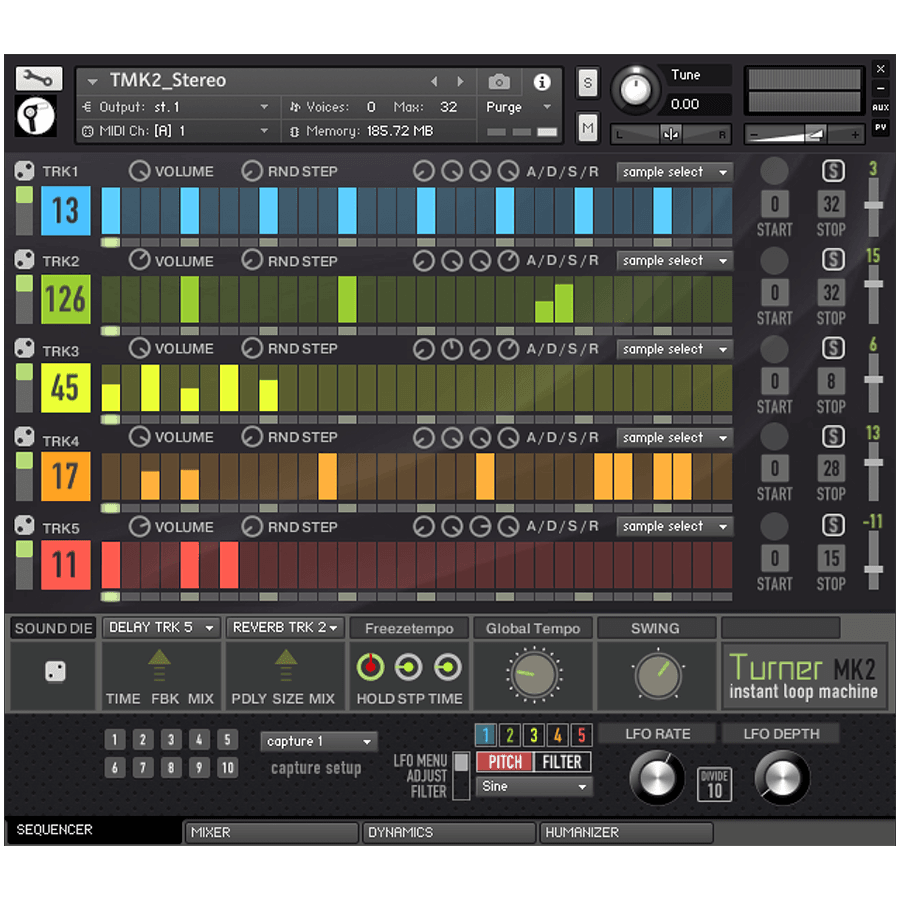Click the delay TIME FBK MIX arrow icon
Viewport: 900px width, 900px height.
point(159,666)
